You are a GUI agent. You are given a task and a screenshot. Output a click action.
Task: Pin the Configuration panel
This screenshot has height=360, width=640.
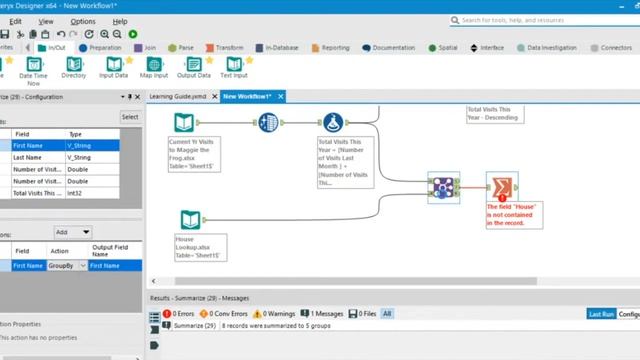pyautogui.click(x=130, y=97)
